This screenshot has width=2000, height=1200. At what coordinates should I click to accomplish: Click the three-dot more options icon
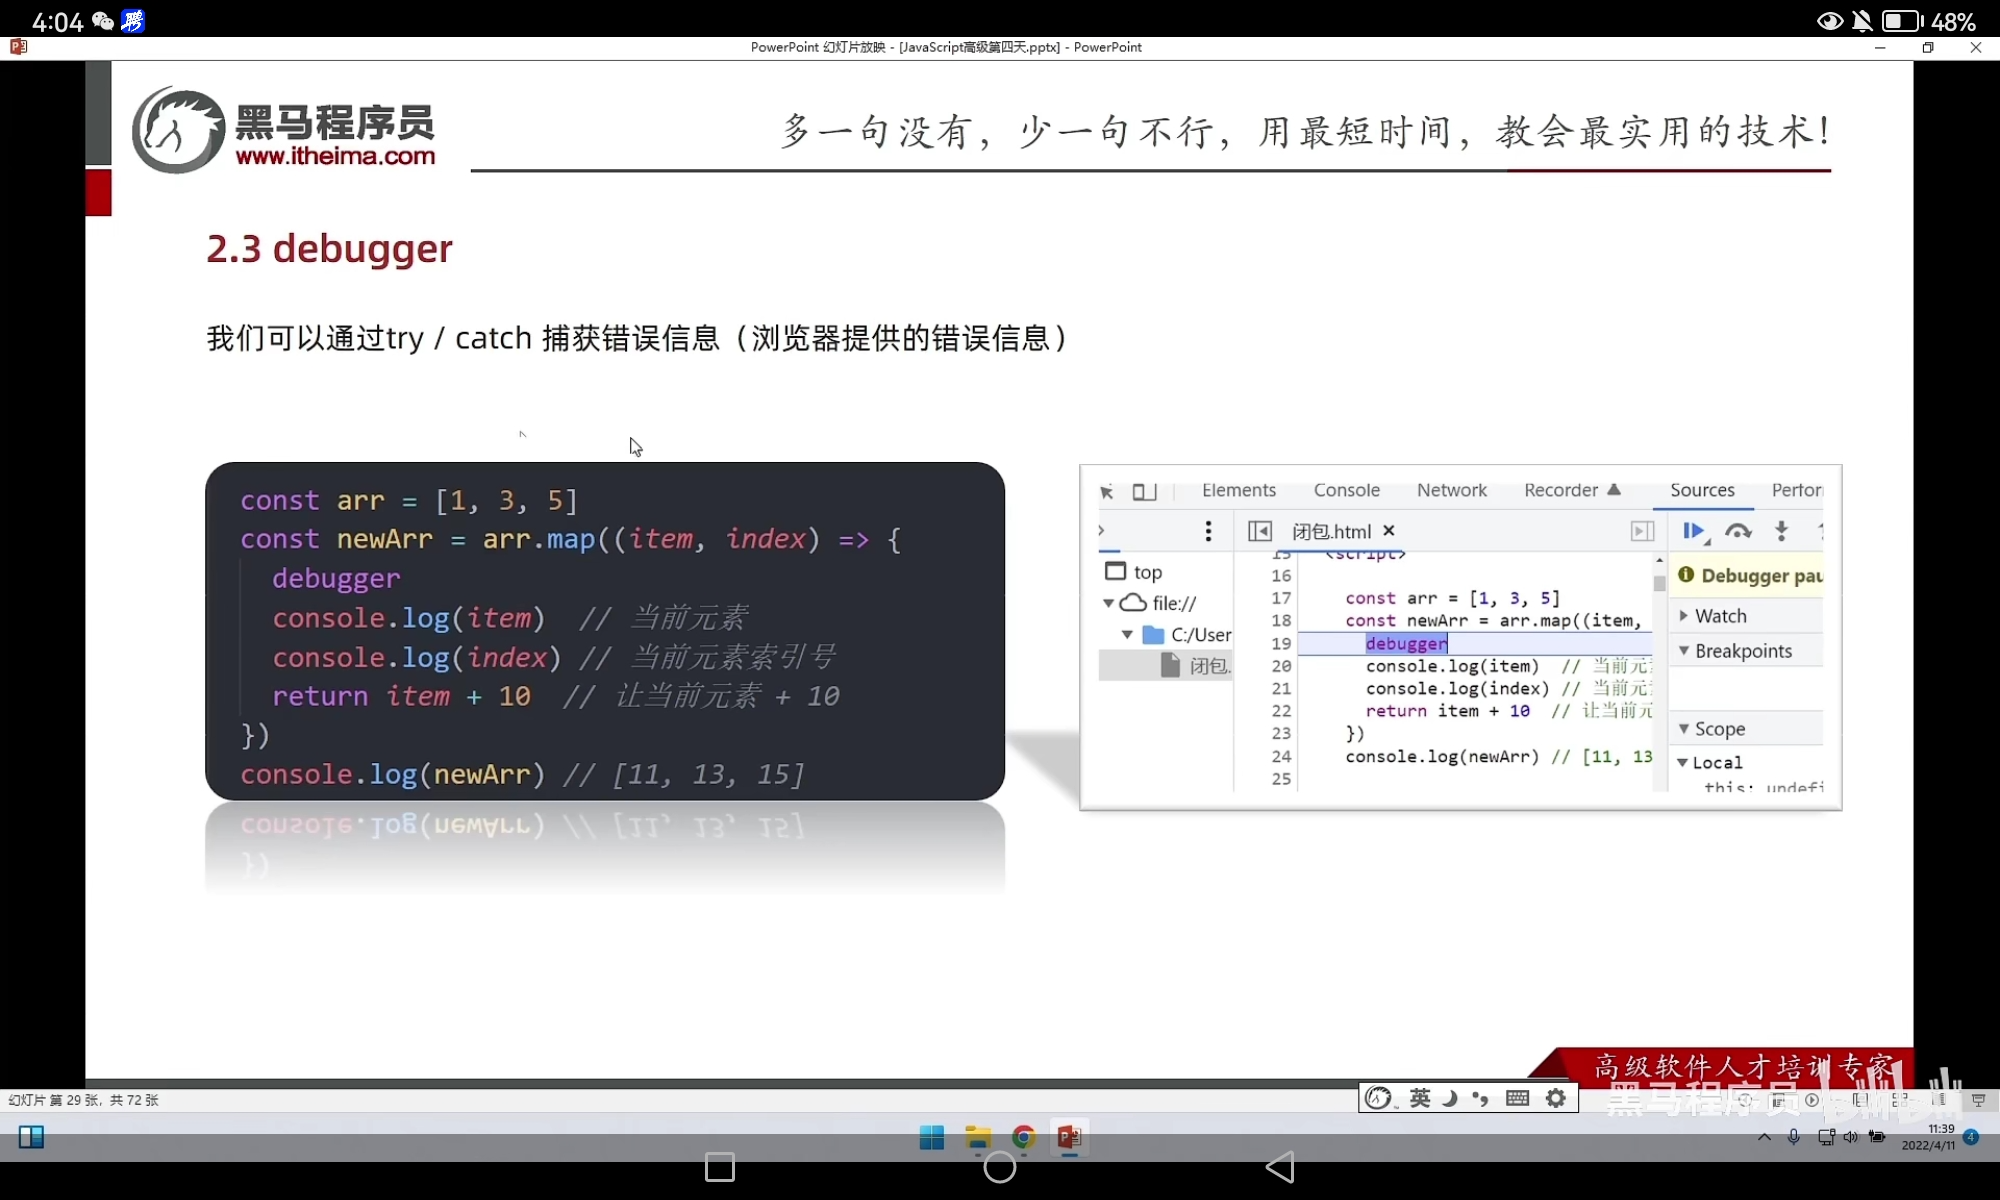pos(1208,531)
